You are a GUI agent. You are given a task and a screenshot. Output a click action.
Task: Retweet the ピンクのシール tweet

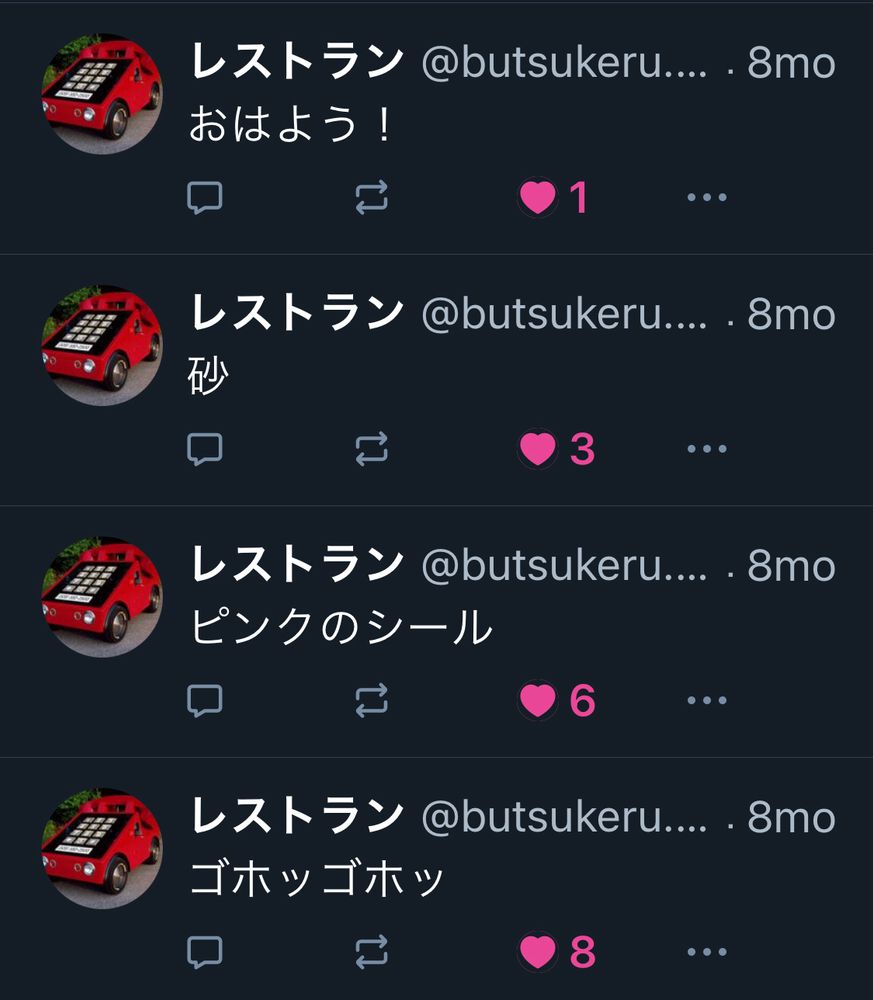click(372, 700)
